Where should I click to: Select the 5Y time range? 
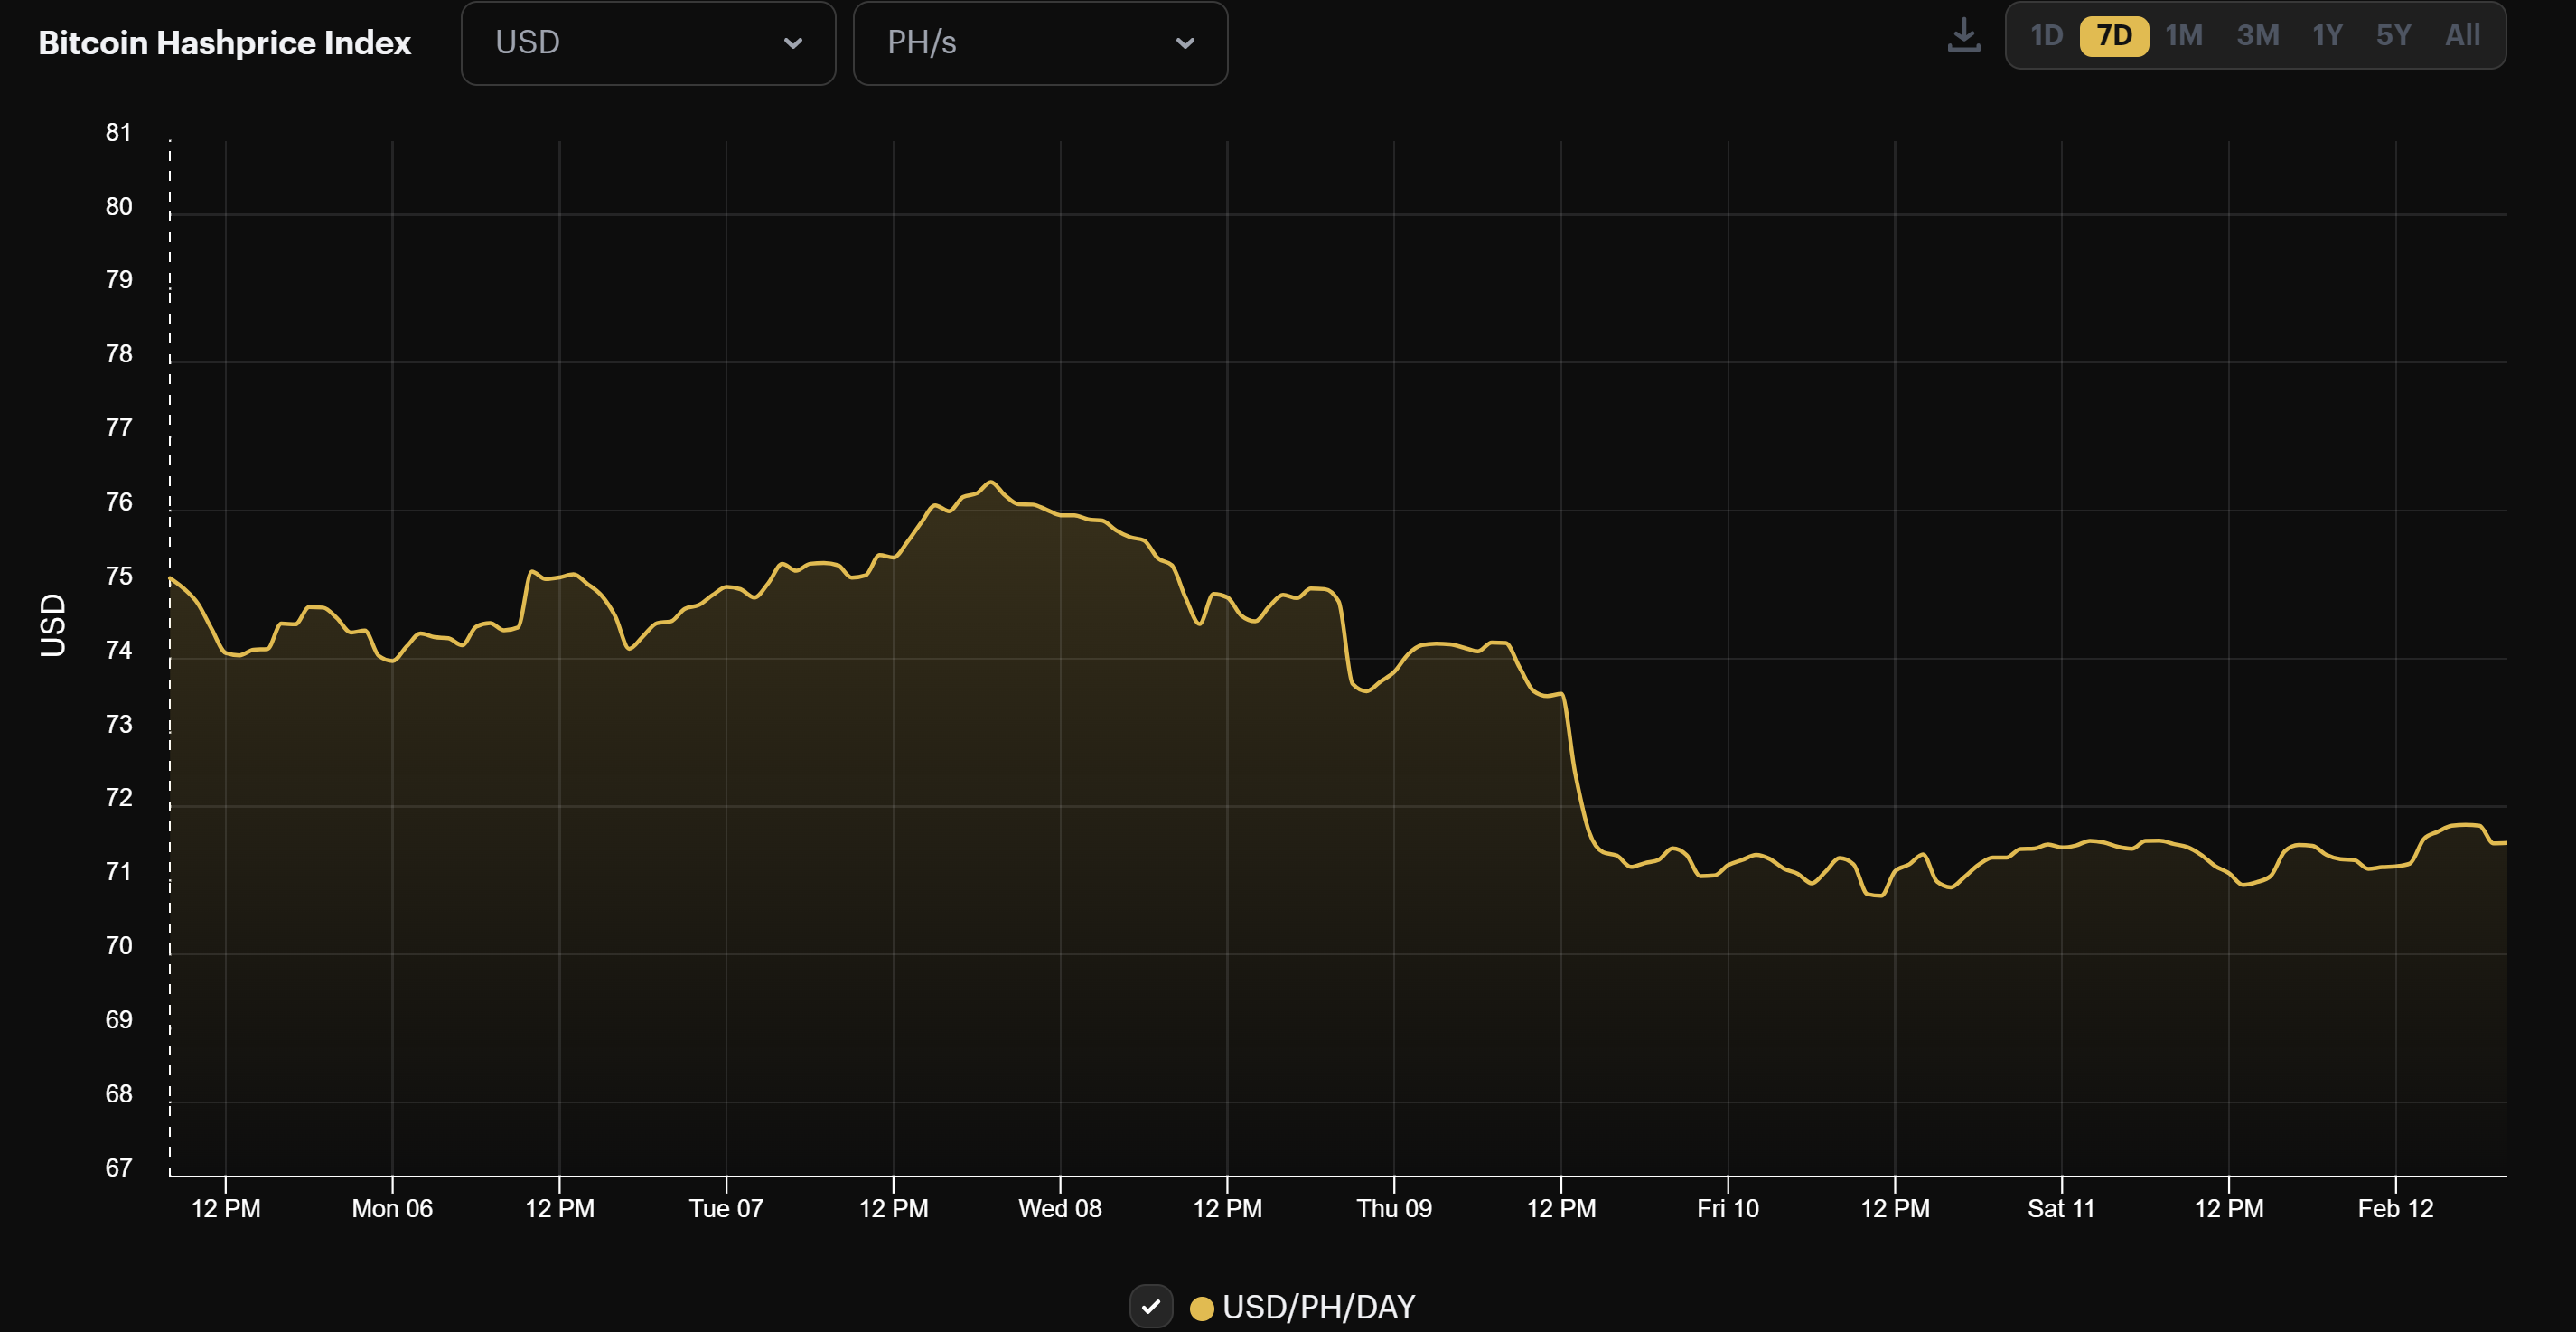click(x=2394, y=35)
